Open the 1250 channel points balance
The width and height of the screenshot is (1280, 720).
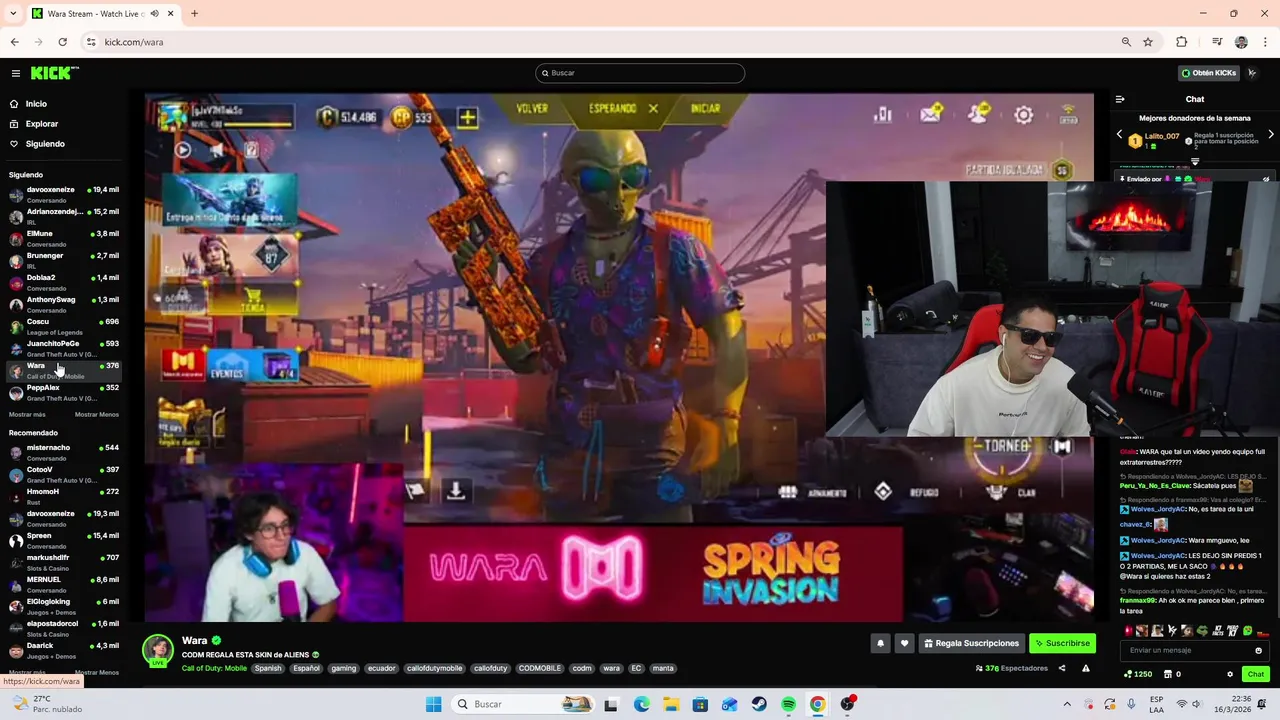[x=1139, y=674]
